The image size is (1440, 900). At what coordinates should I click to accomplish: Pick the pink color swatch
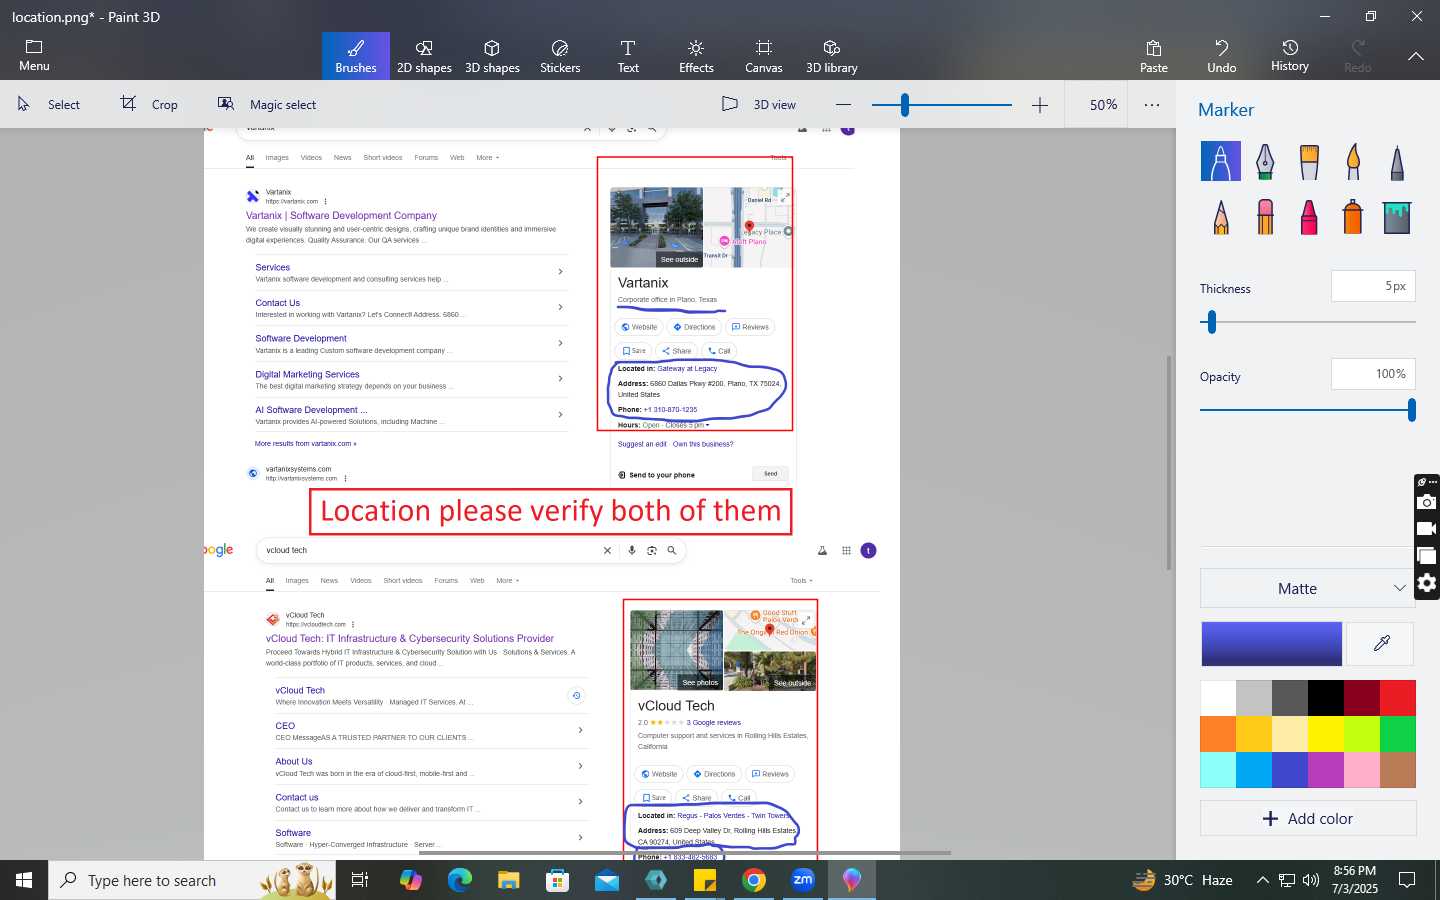pos(1362,770)
